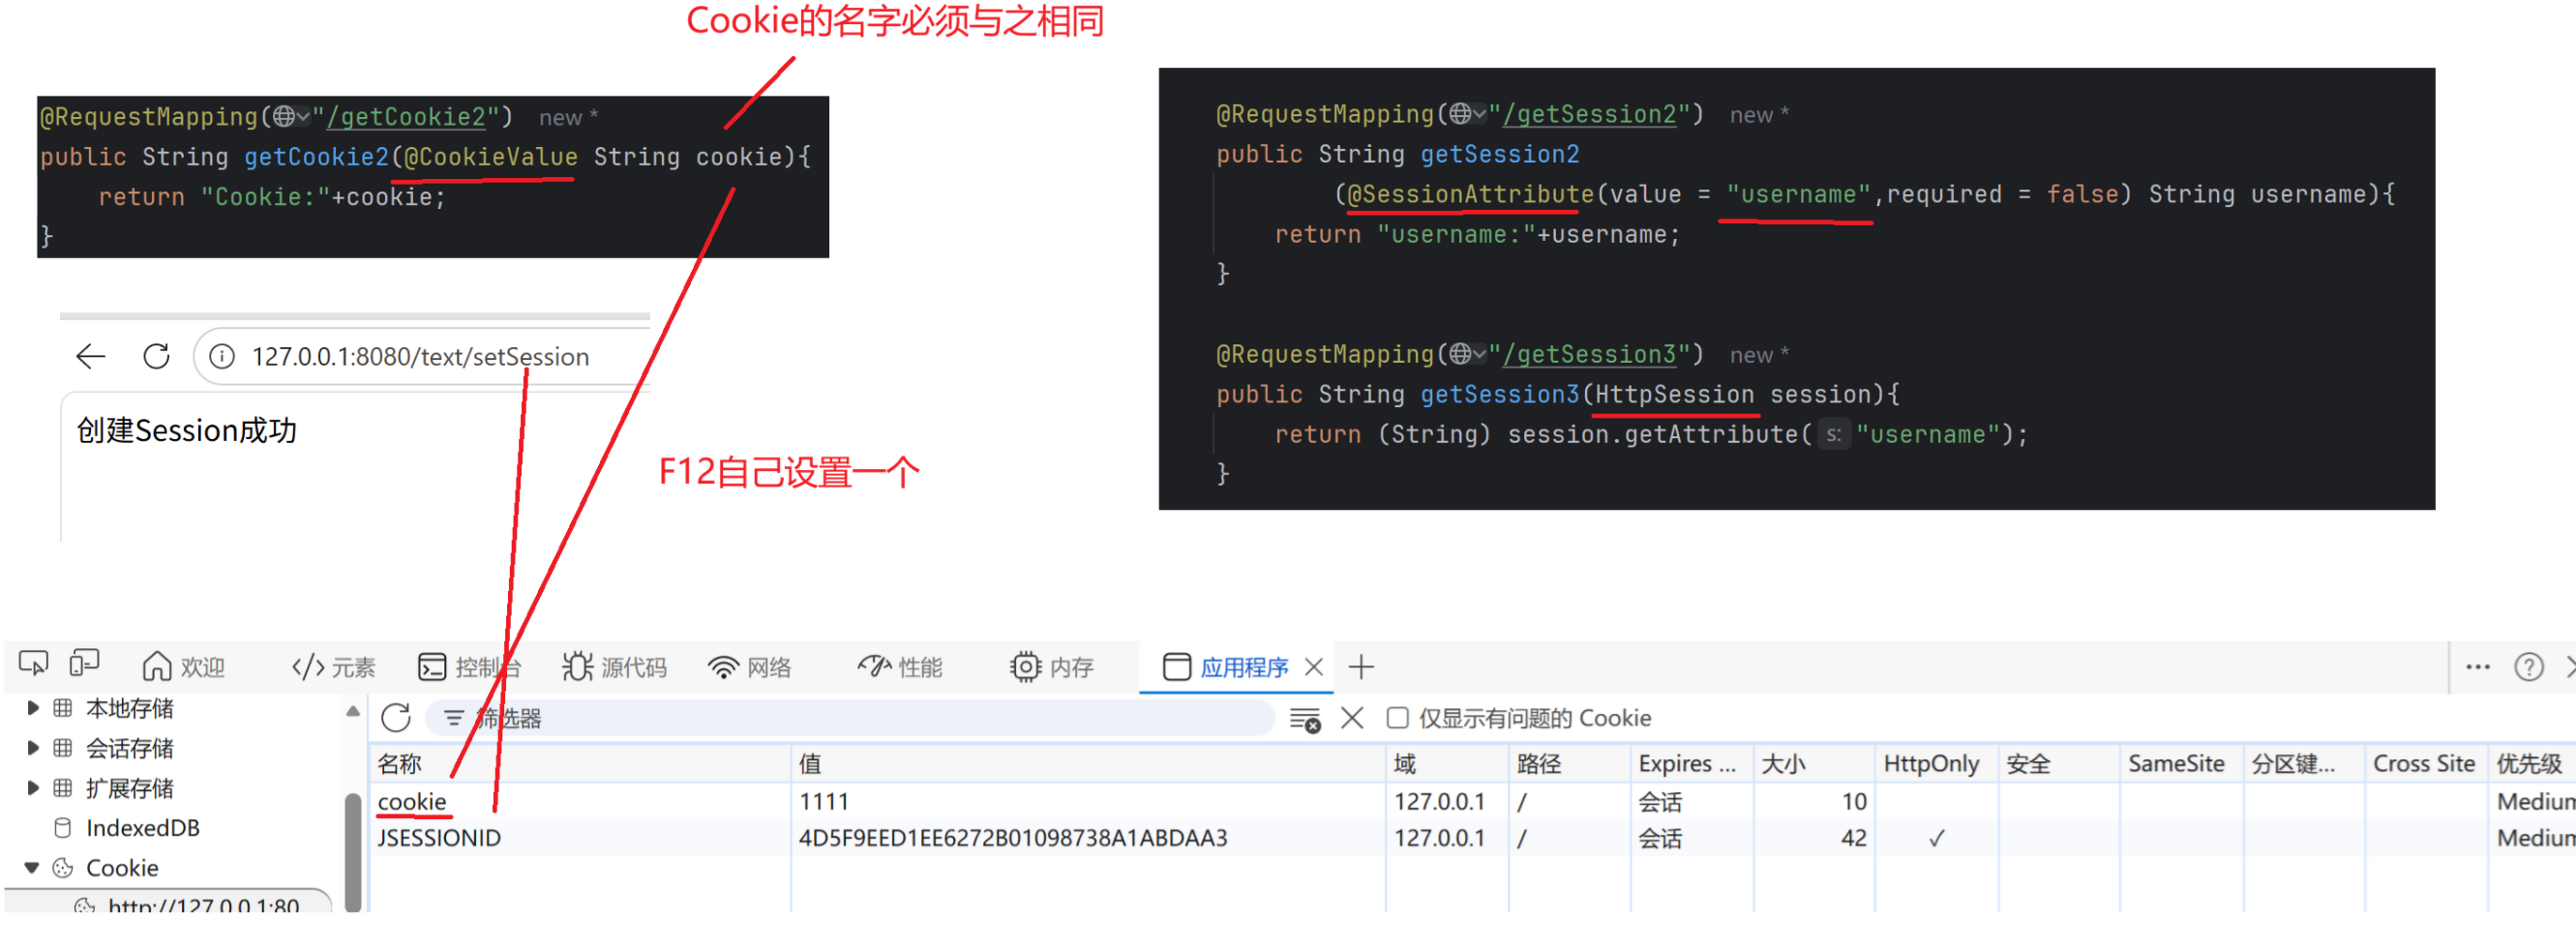The image size is (2576, 946).
Task: Toggle the device emulation icon
Action: click(x=84, y=664)
